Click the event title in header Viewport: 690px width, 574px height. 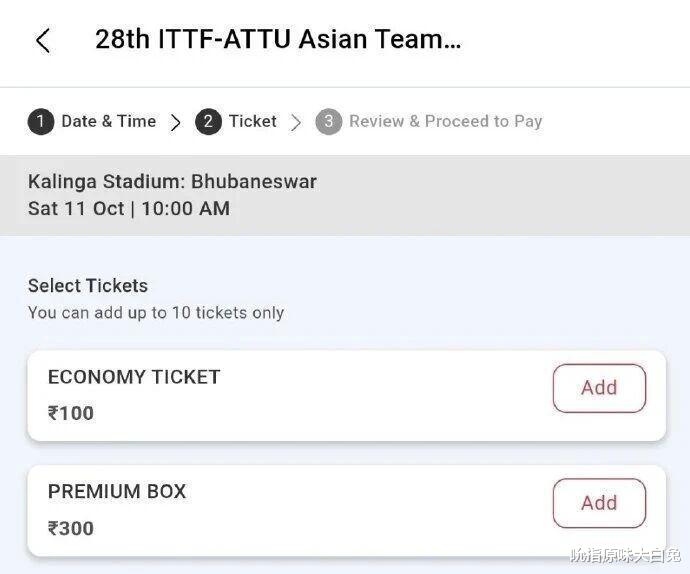(278, 40)
